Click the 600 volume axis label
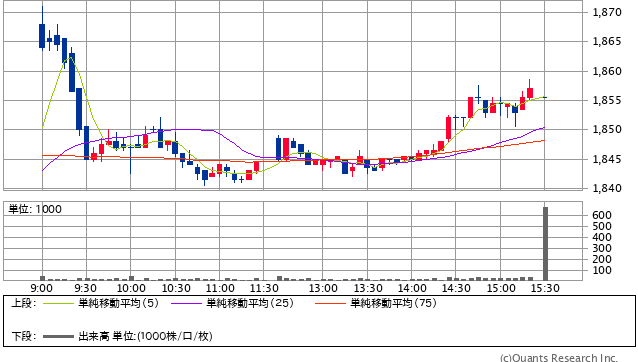 click(x=602, y=215)
